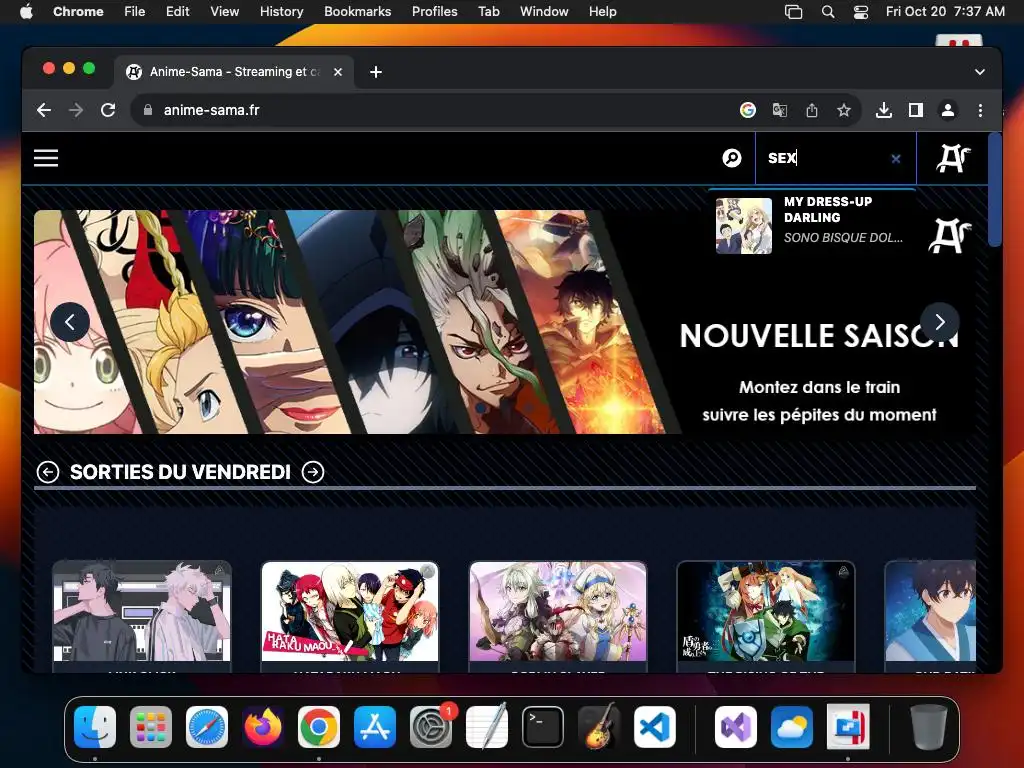Open the Link Click anime card

pos(142,616)
